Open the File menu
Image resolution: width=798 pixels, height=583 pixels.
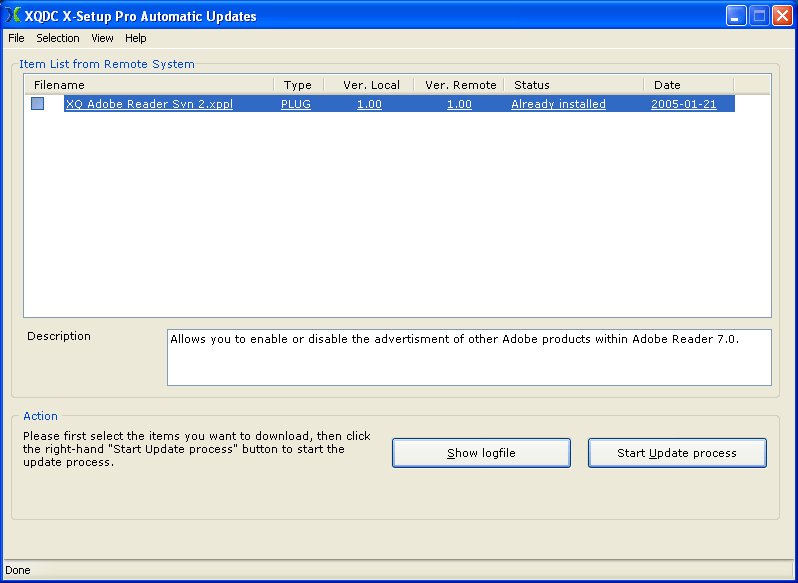click(16, 38)
